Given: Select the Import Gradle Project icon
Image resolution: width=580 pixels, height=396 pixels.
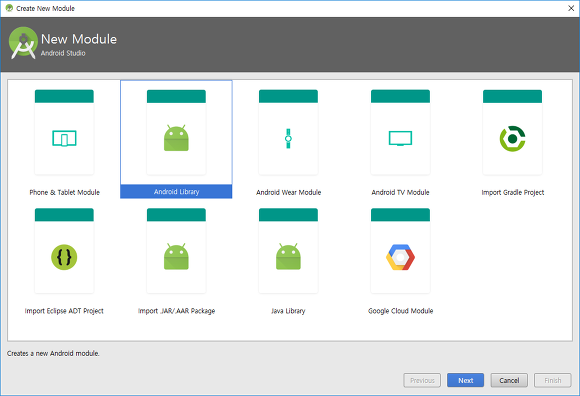Looking at the screenshot, I should (x=512, y=139).
